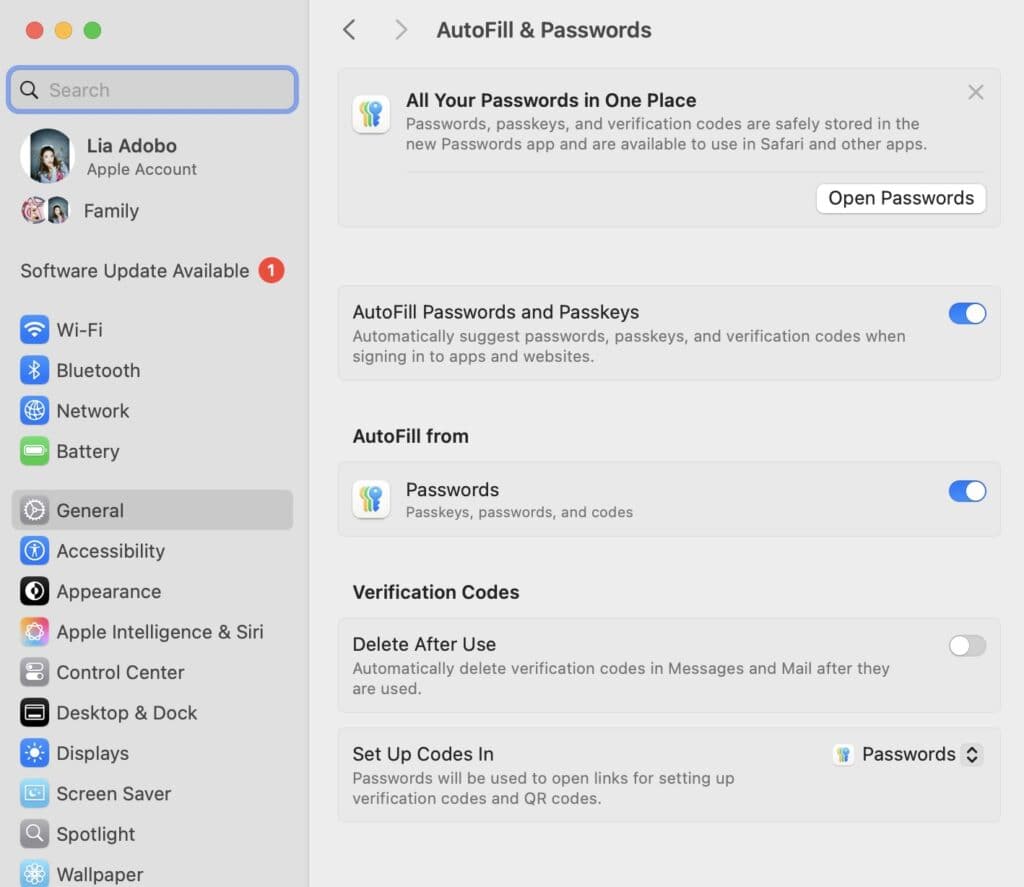Screen dimensions: 1024x887
Task: Open Appearance settings
Action: pyautogui.click(x=33, y=591)
